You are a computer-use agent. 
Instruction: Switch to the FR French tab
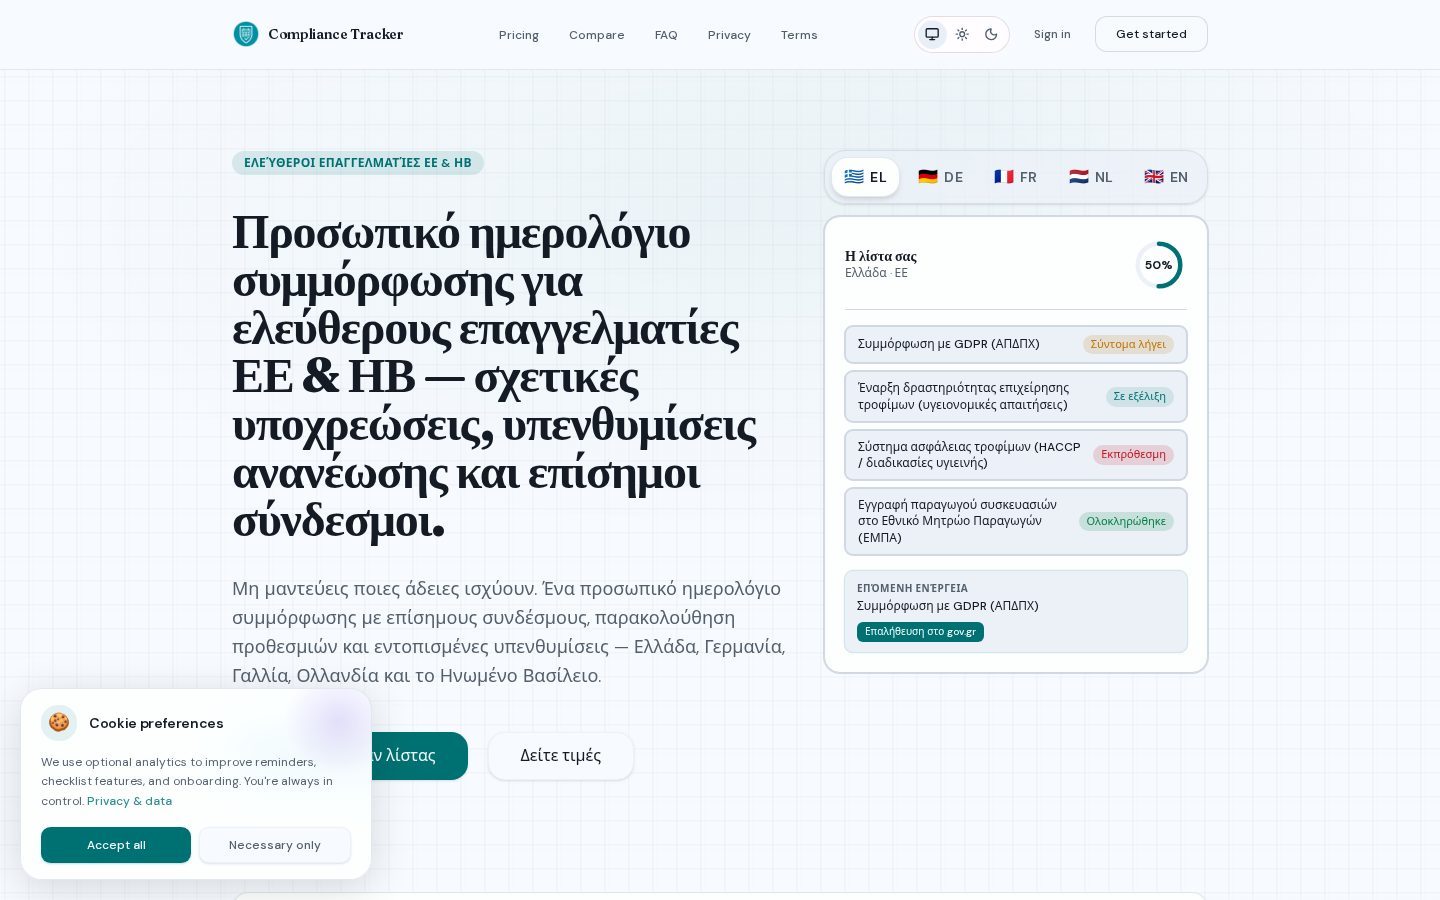coord(1015,177)
